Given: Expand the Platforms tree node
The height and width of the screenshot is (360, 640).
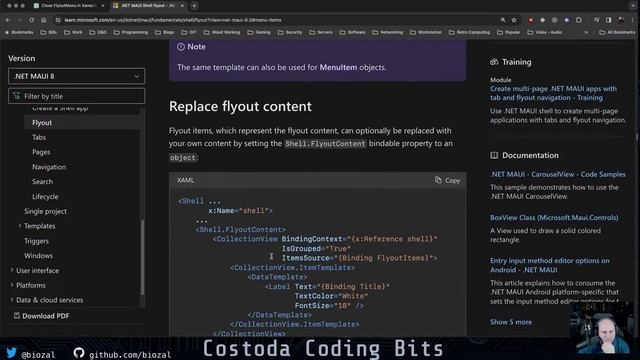Looking at the screenshot, I should pyautogui.click(x=12, y=285).
